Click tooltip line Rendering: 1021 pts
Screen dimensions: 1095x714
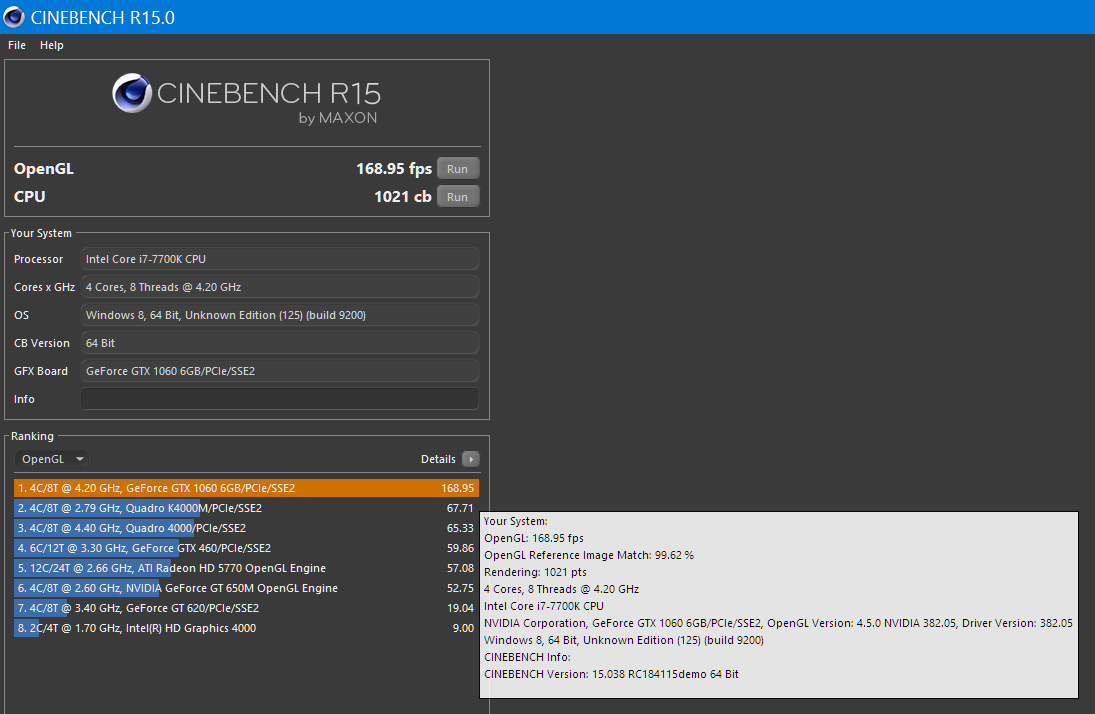535,572
